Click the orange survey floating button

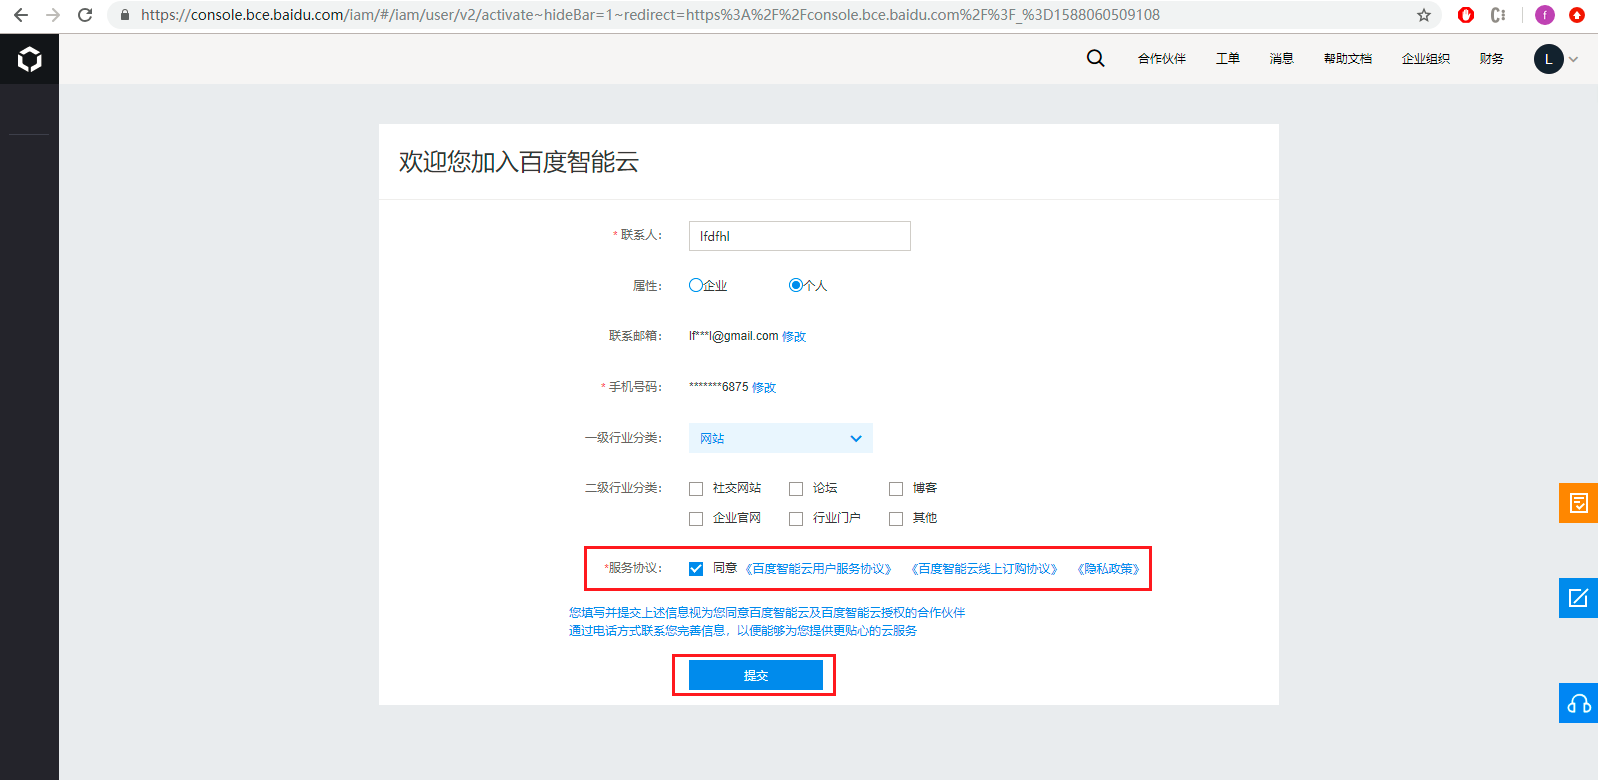point(1578,503)
